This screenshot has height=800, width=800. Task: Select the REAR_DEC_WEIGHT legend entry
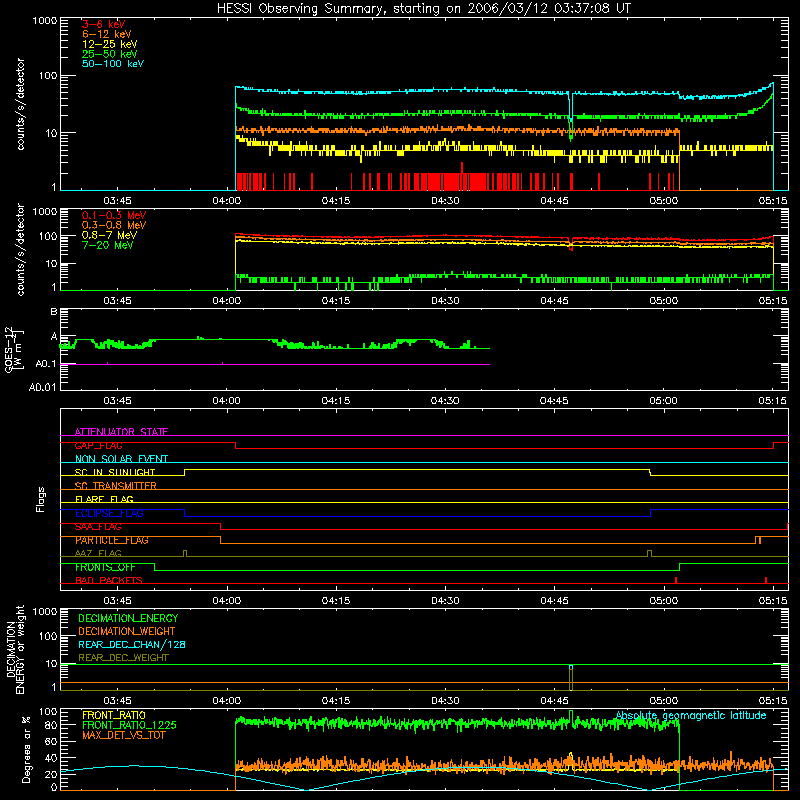click(x=123, y=658)
